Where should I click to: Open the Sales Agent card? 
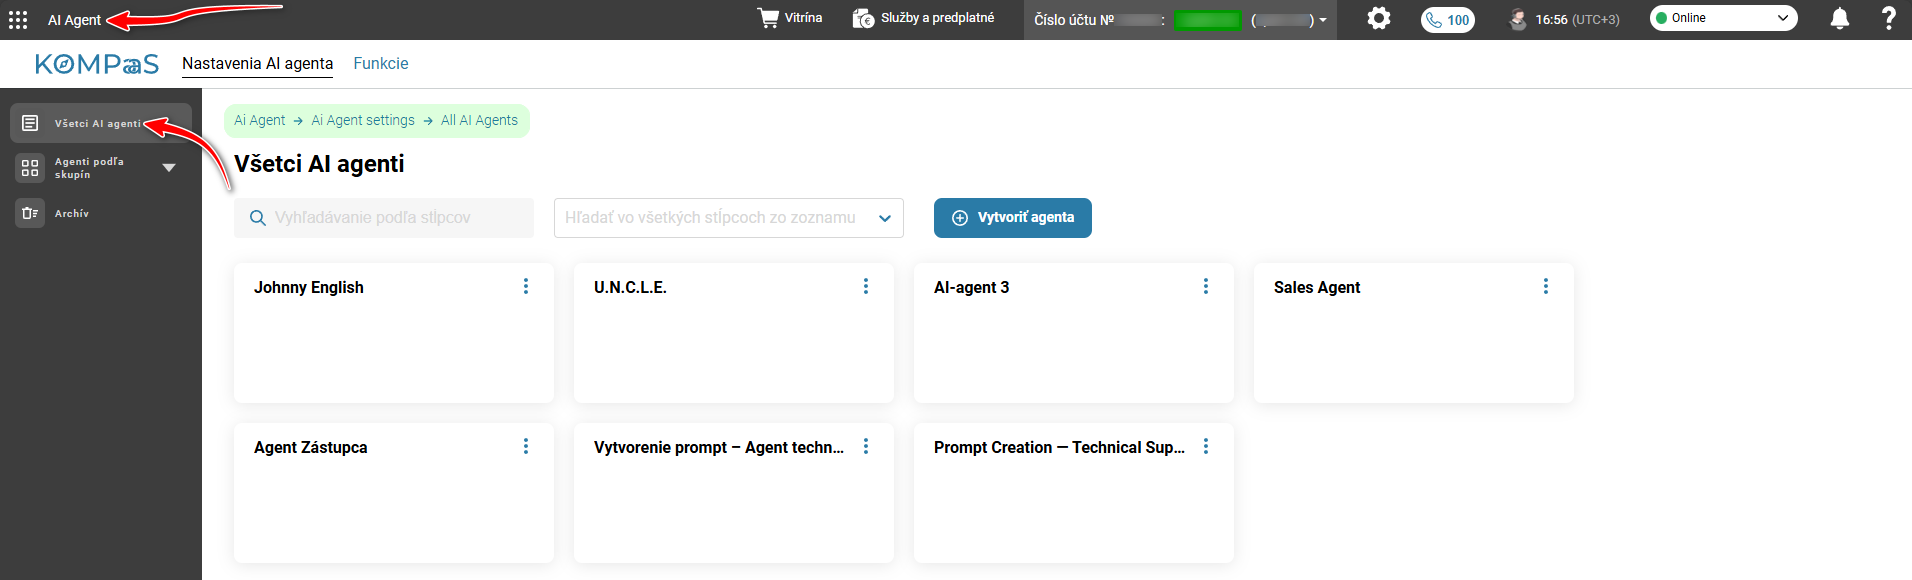point(1414,333)
